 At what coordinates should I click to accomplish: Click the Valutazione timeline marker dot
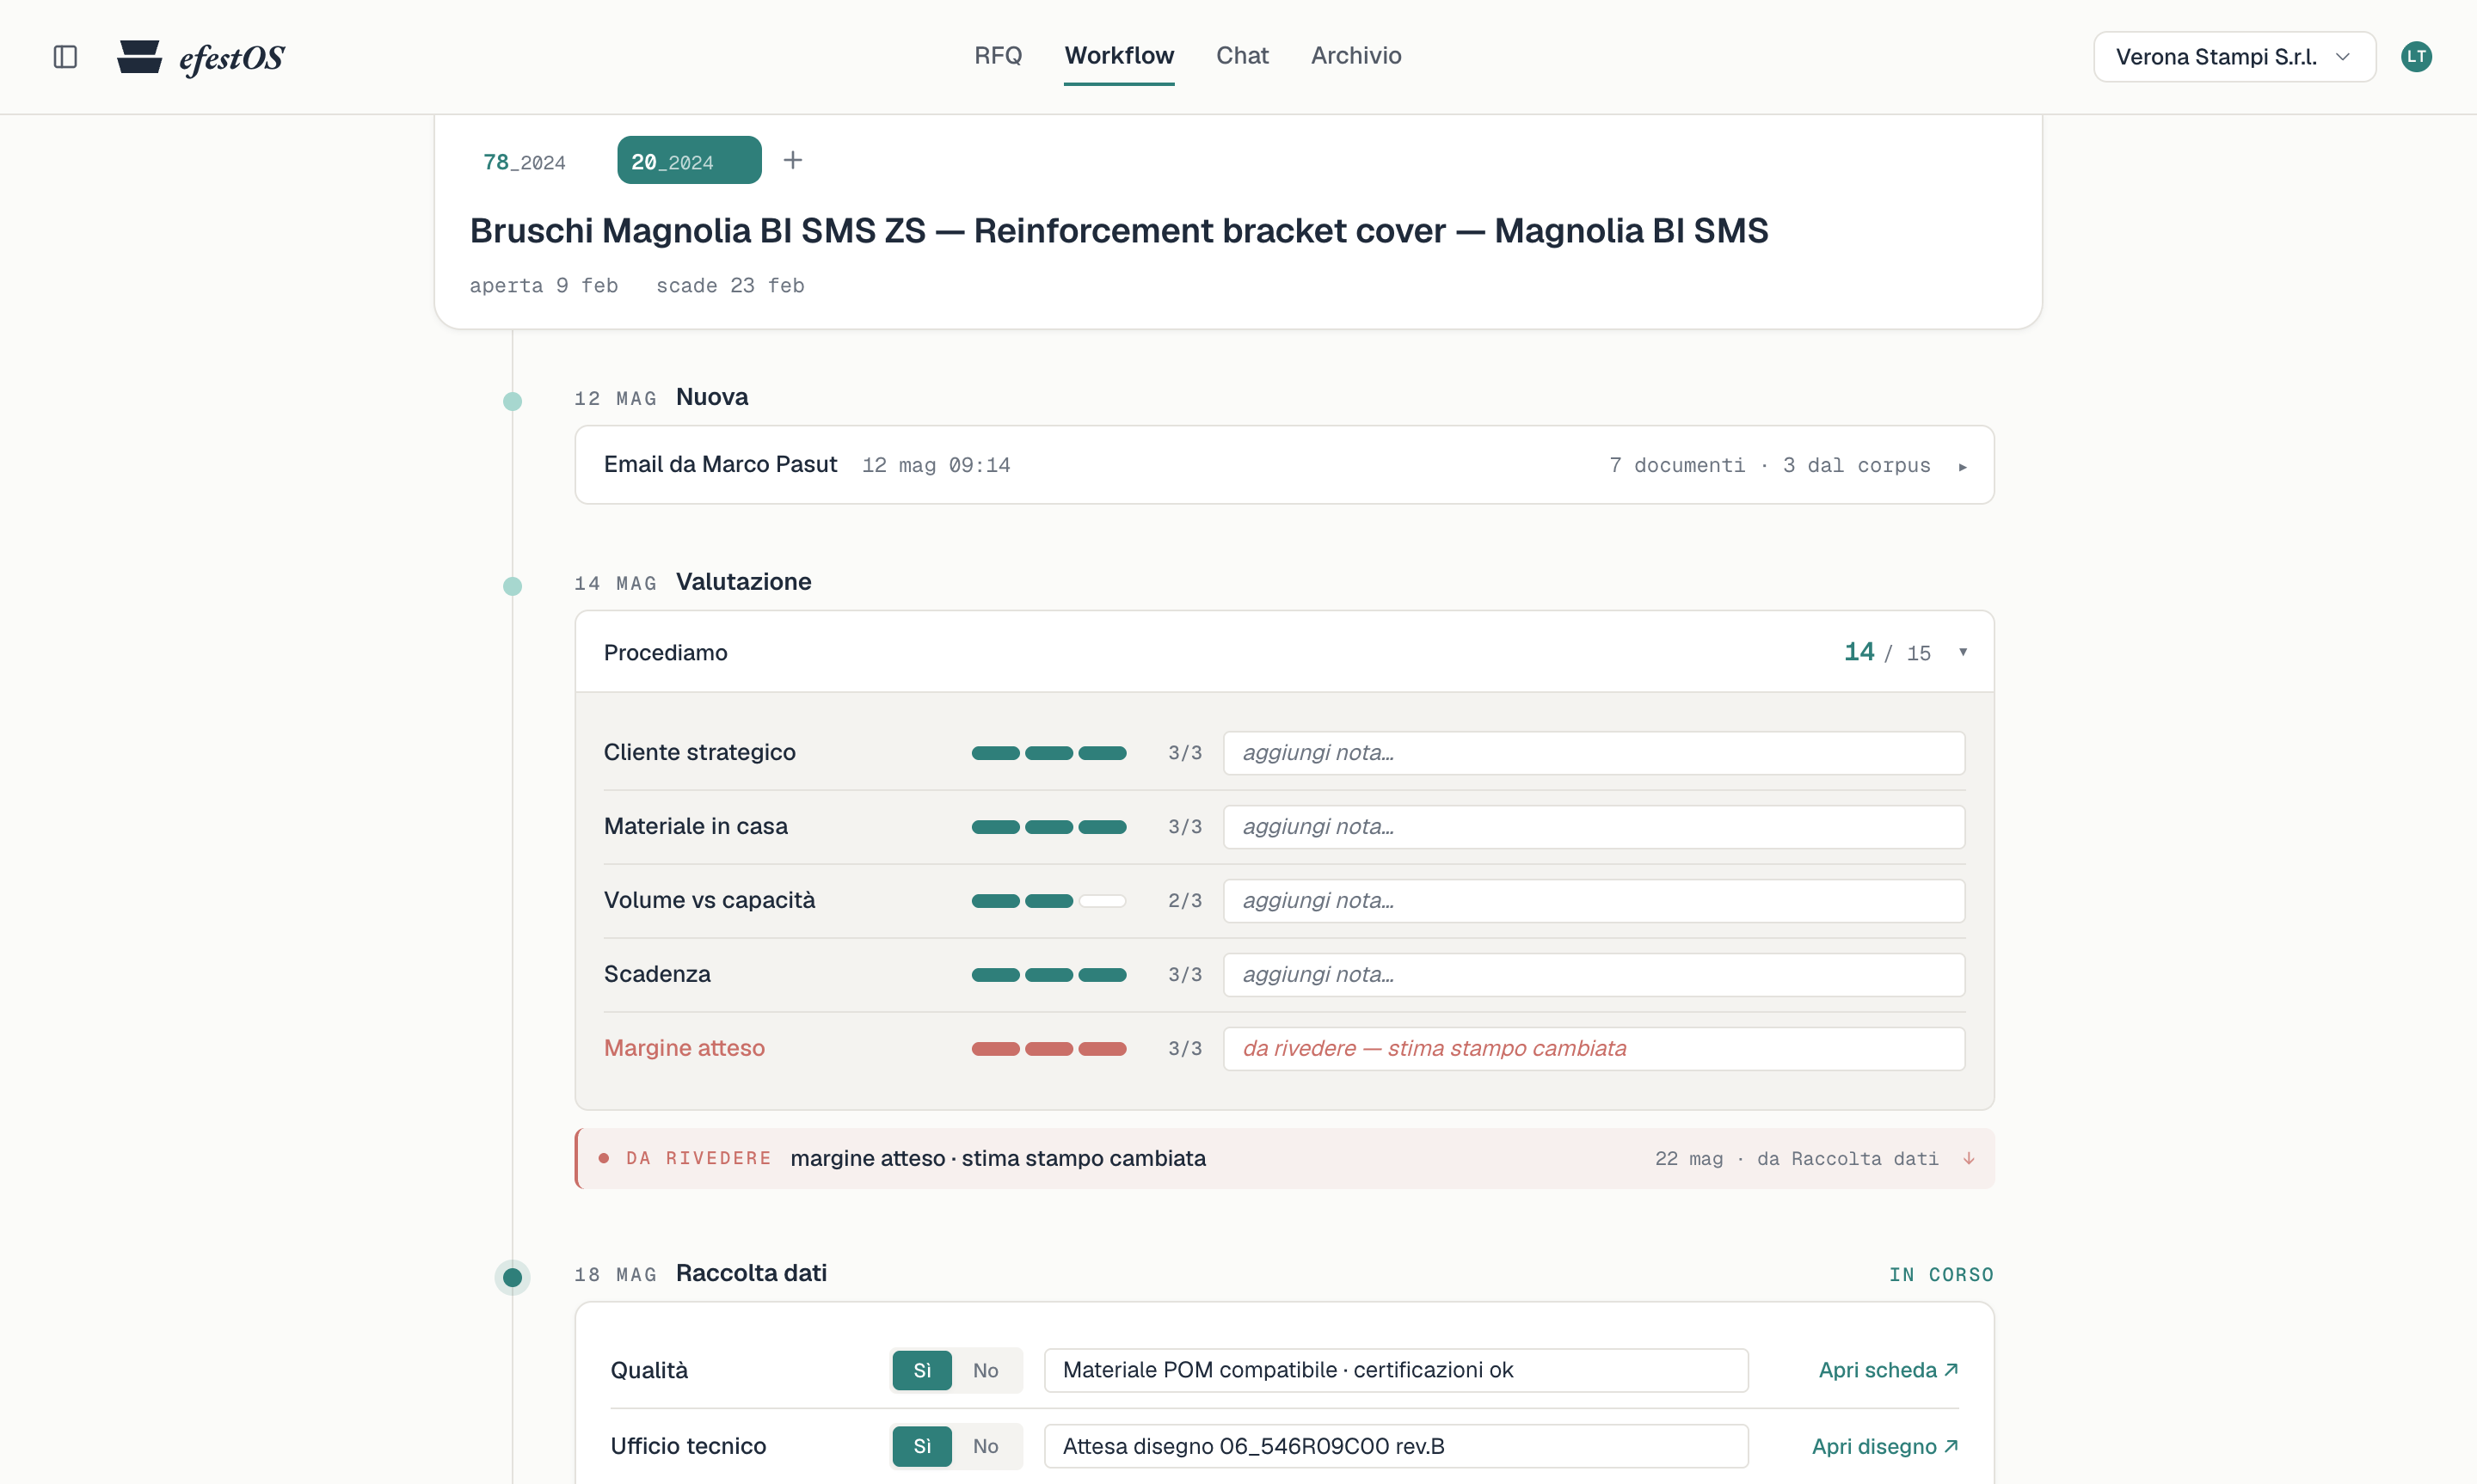[512, 586]
